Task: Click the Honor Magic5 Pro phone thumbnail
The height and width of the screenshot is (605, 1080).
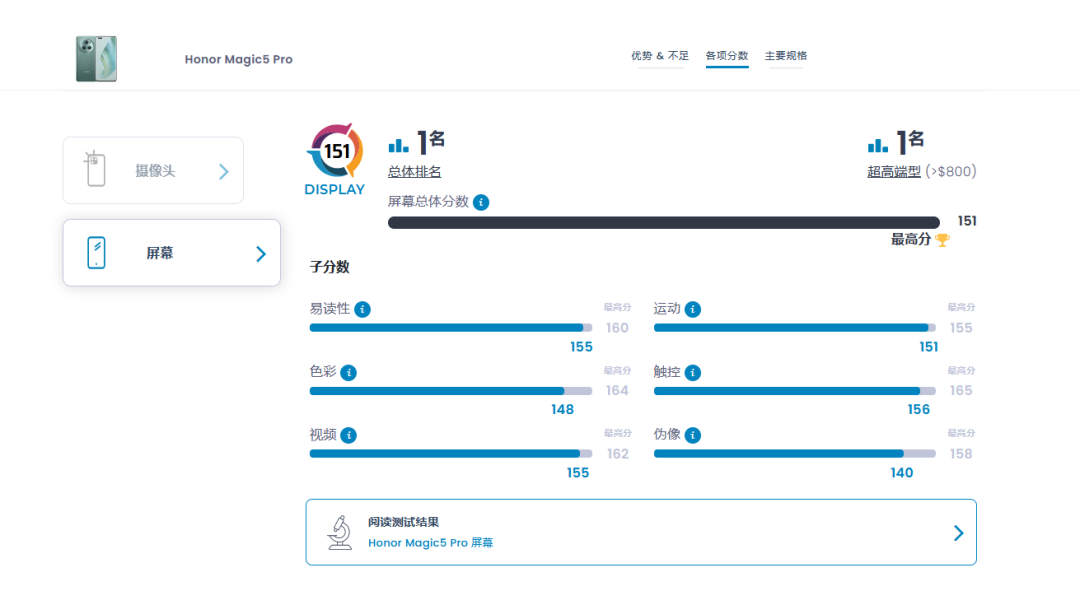Action: [96, 59]
